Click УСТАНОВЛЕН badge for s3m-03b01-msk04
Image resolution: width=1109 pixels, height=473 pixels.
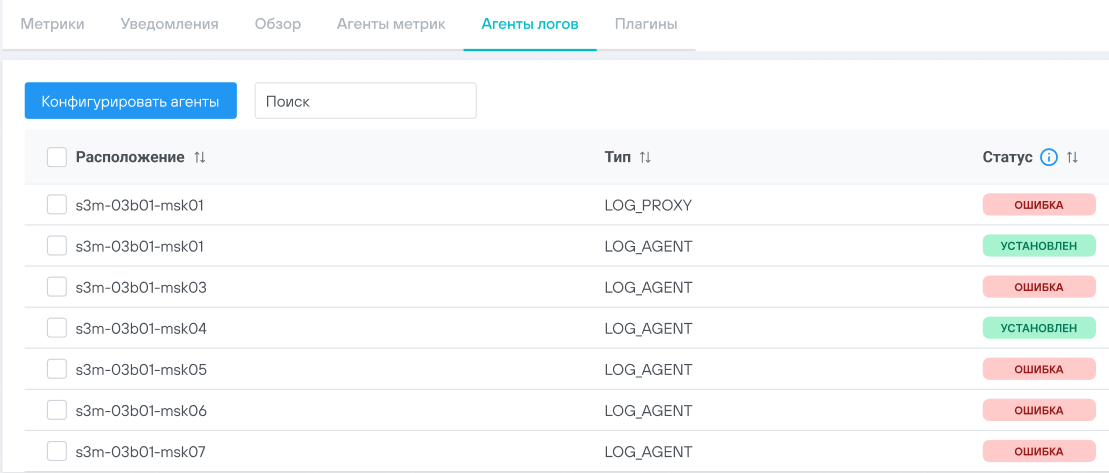pos(1039,328)
